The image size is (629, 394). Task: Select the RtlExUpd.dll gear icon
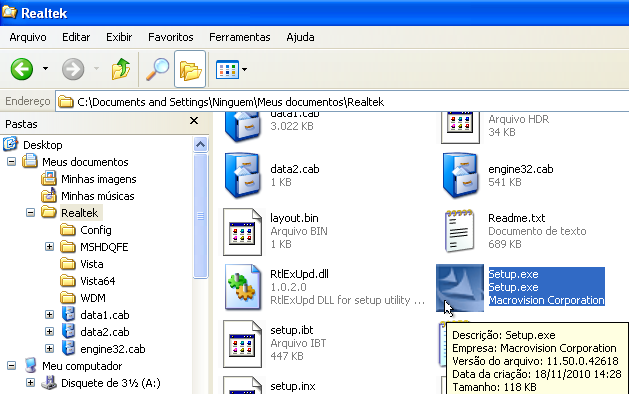[242, 287]
